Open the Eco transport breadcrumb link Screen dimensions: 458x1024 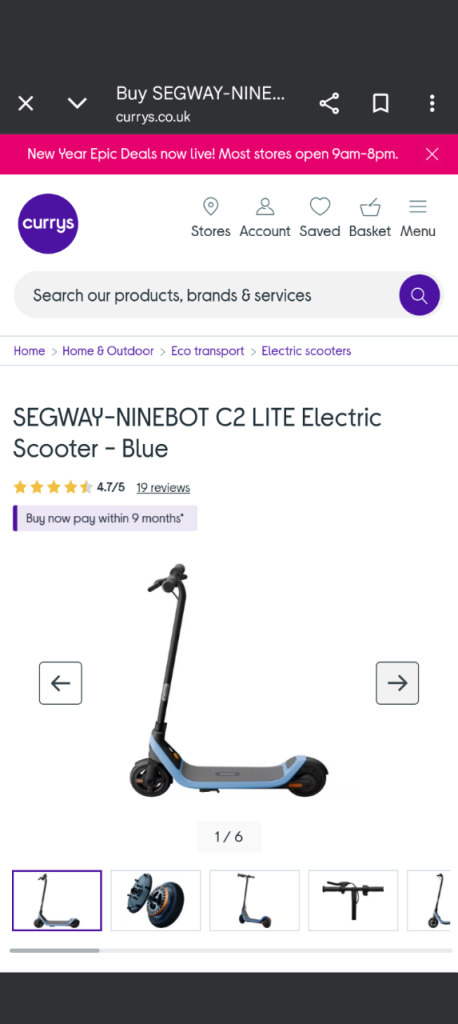click(207, 351)
